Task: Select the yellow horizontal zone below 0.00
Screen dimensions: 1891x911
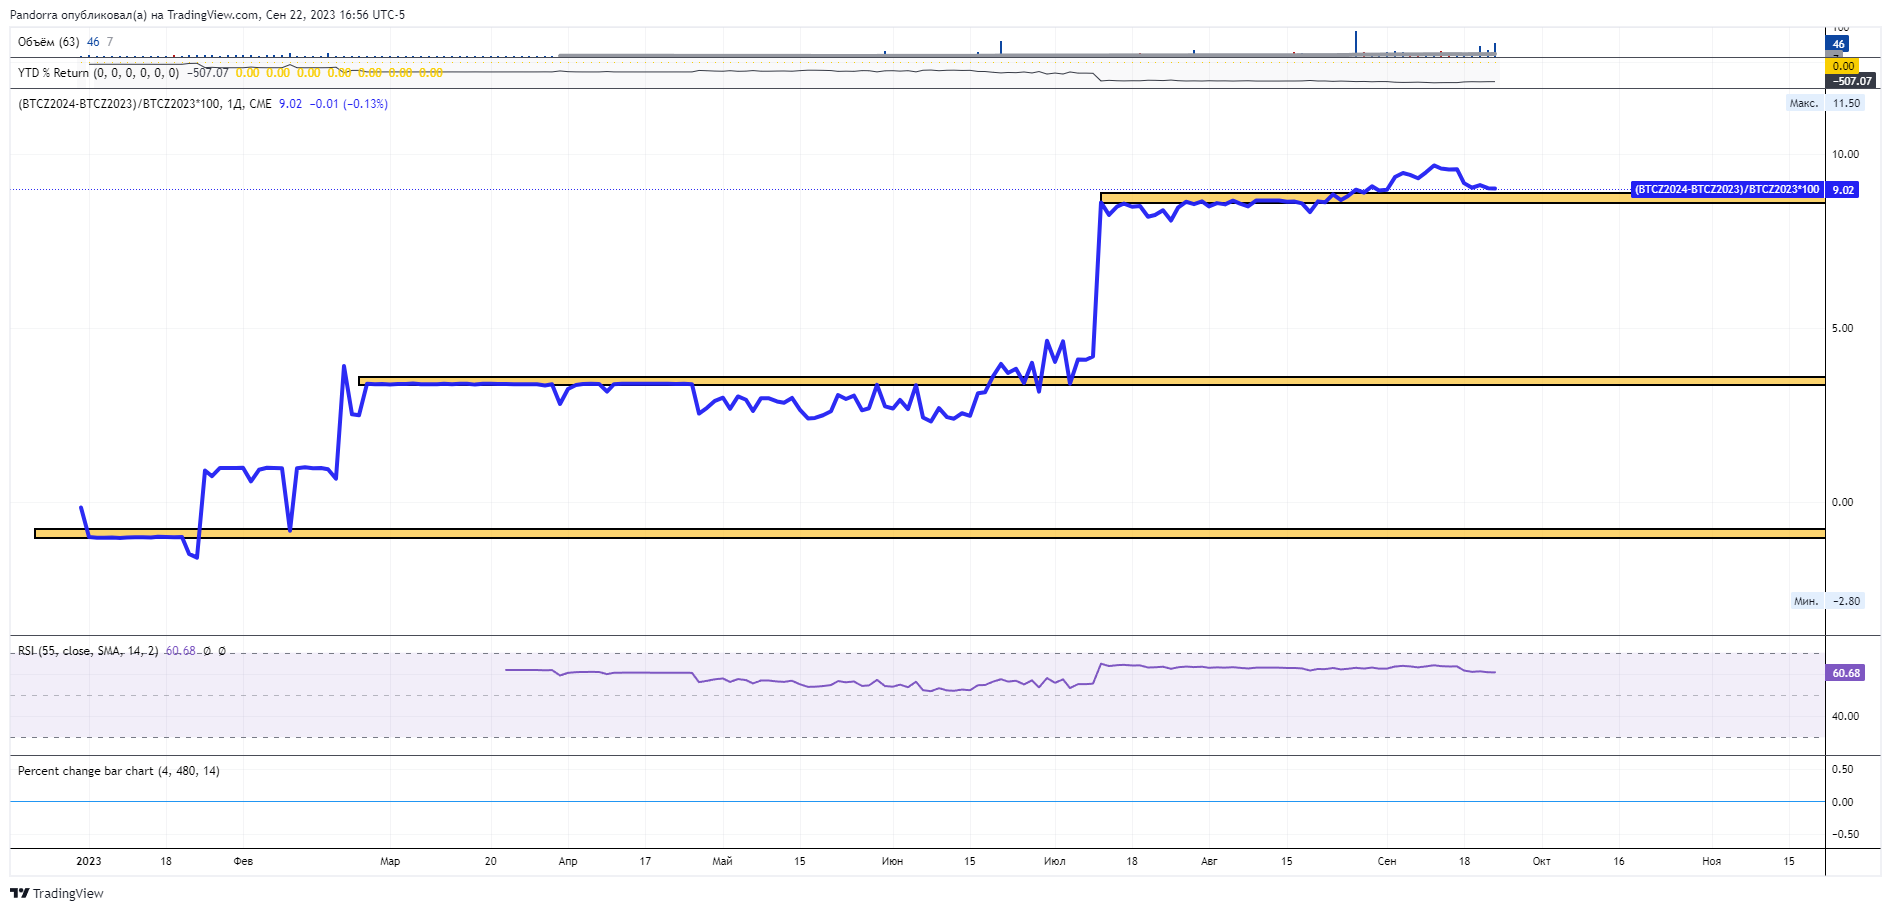Action: coord(930,534)
